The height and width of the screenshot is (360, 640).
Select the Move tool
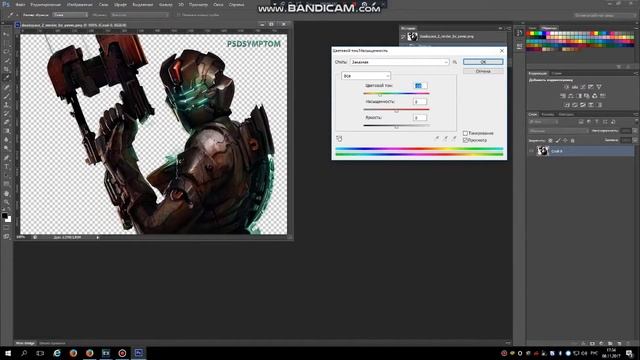pyautogui.click(x=6, y=34)
